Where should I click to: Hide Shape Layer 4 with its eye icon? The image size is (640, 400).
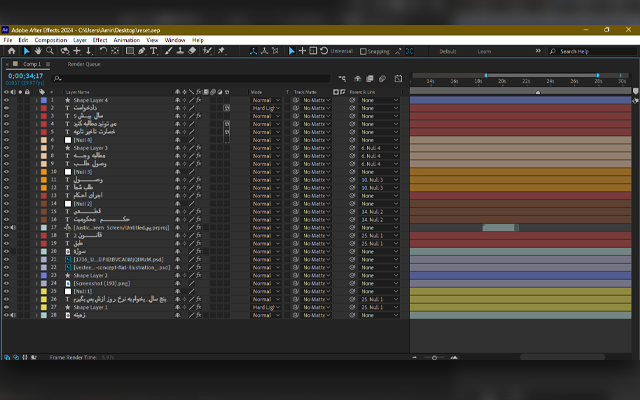coord(6,100)
